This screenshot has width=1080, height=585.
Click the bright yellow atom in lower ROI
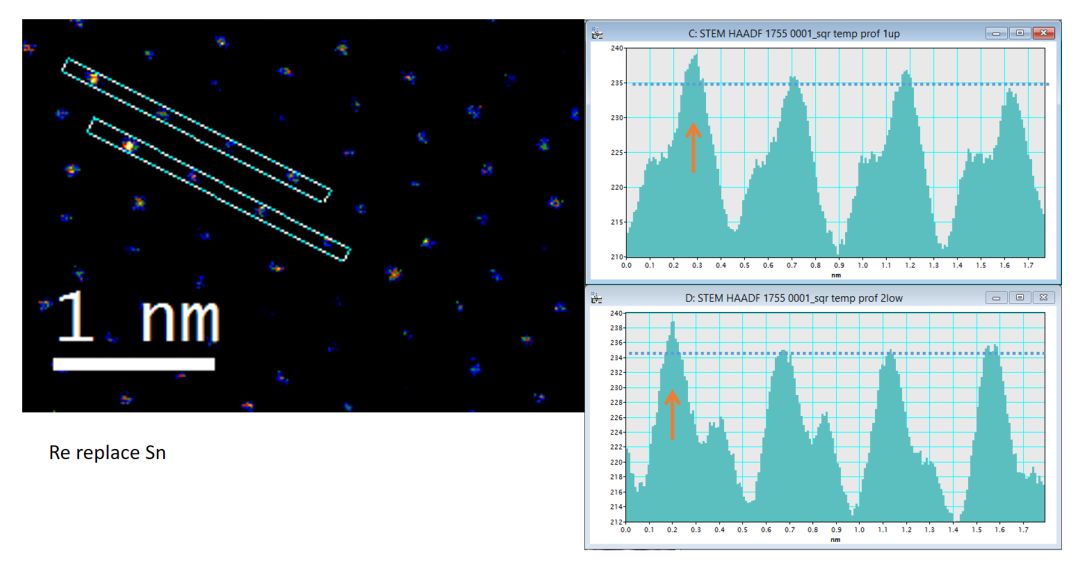pos(128,147)
